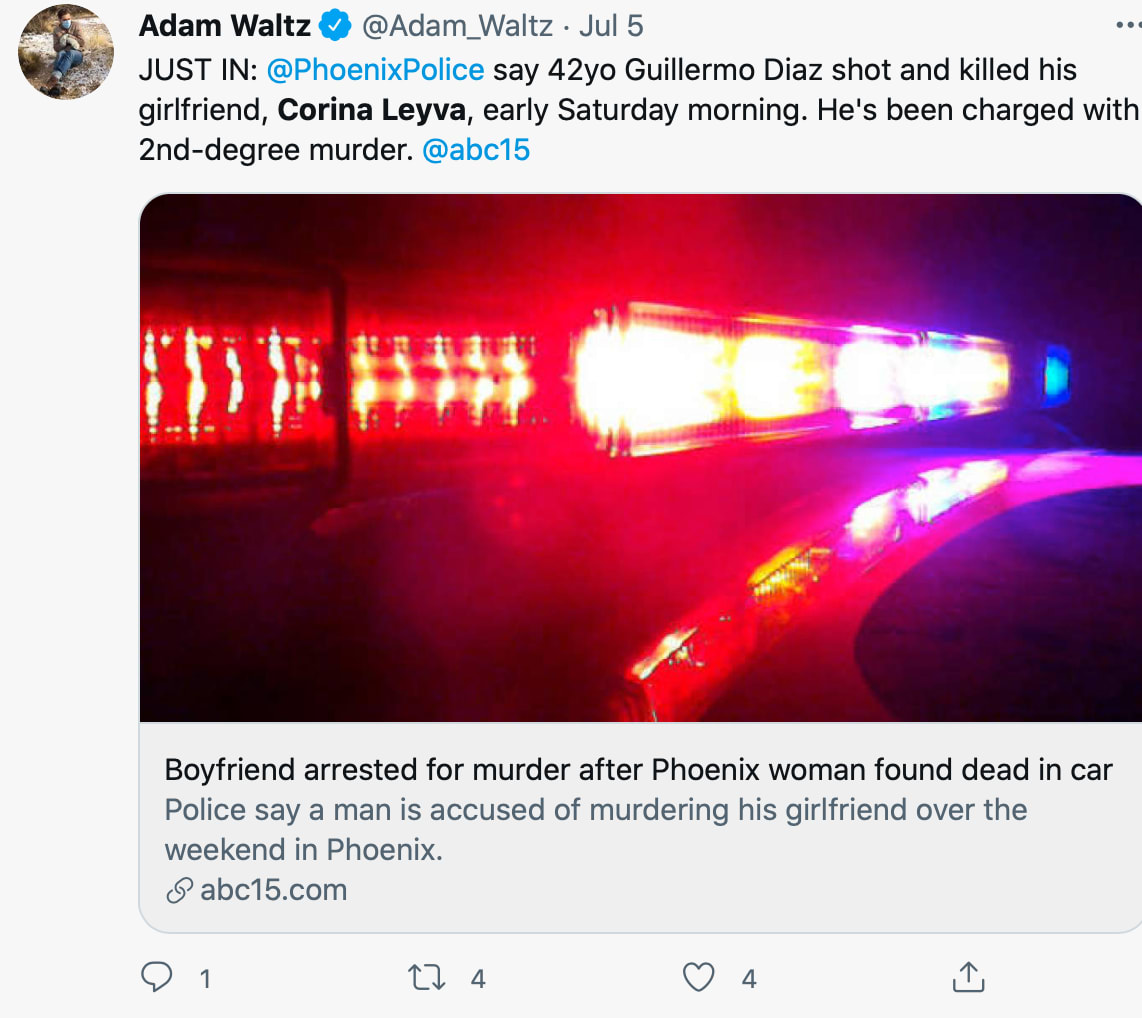Open the 'Boyfriend arrested for murder' headline
1142x1018 pixels.
(x=638, y=770)
